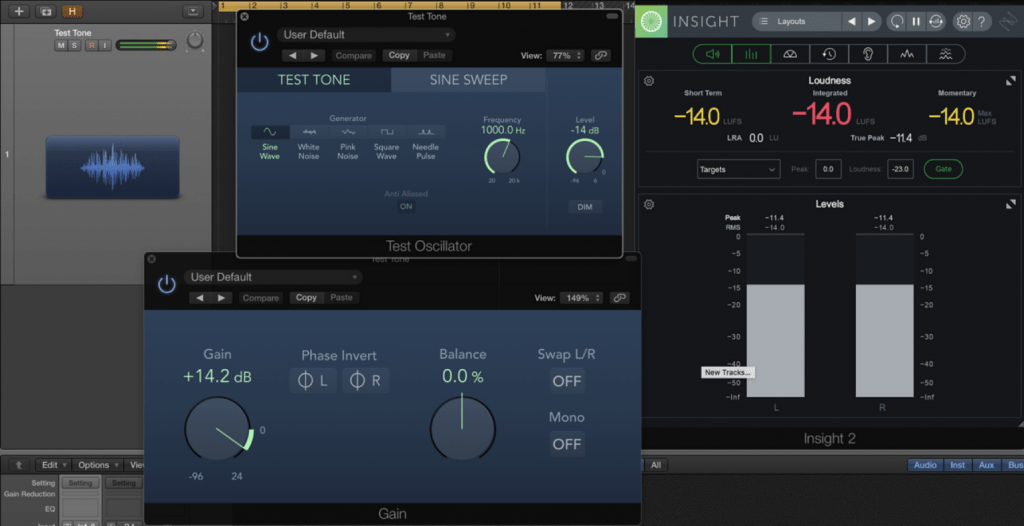The width and height of the screenshot is (1024, 526).
Task: Click the intelligibility ear icon in Insight
Action: (x=867, y=55)
